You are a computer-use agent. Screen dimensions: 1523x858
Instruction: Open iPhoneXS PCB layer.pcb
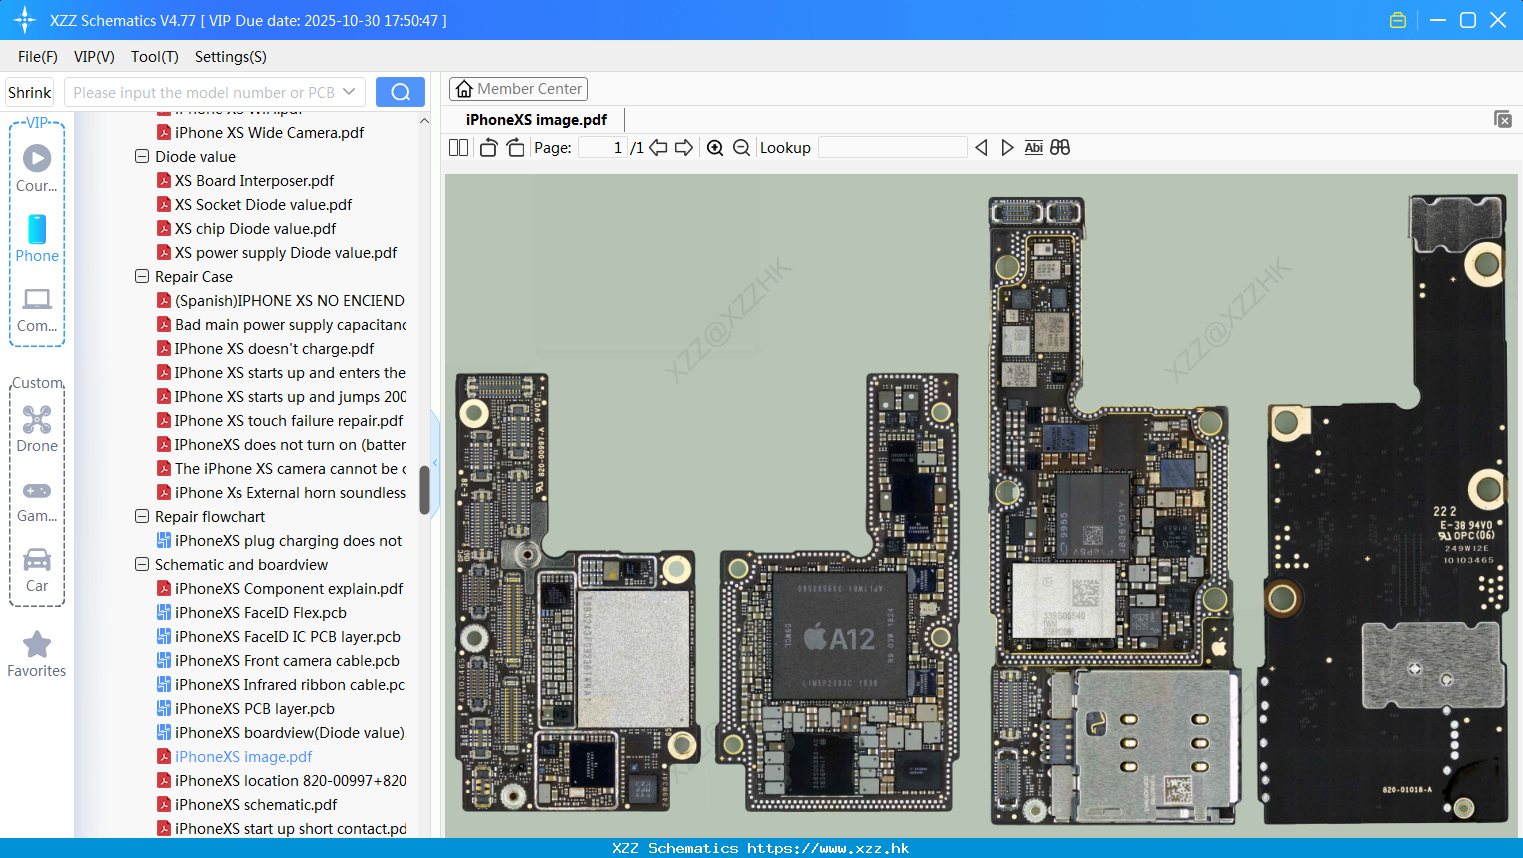pyautogui.click(x=254, y=708)
